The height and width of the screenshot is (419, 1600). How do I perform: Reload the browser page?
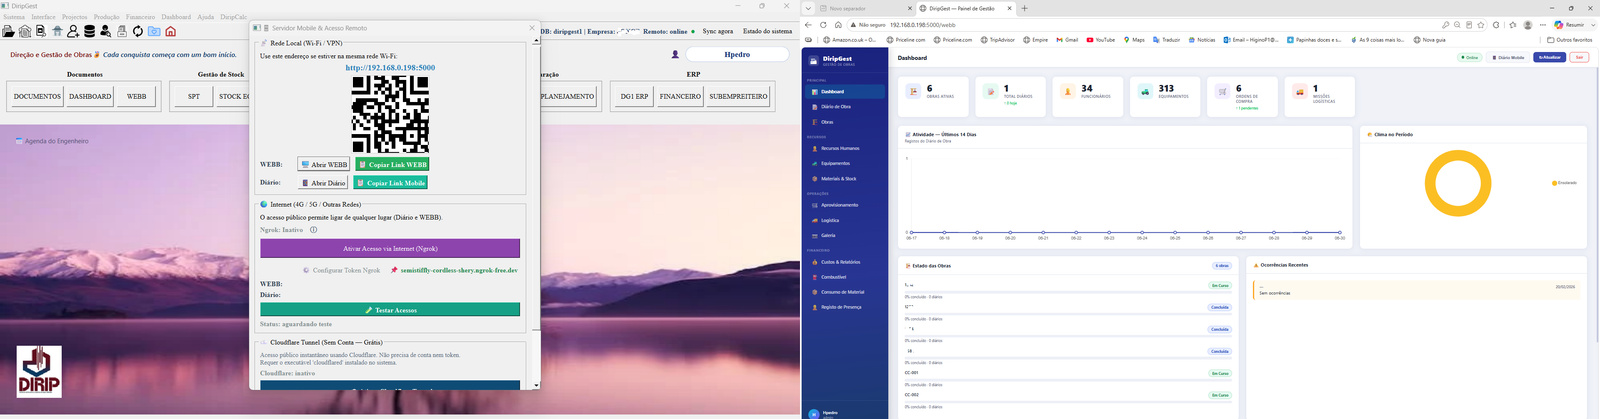pyautogui.click(x=823, y=24)
